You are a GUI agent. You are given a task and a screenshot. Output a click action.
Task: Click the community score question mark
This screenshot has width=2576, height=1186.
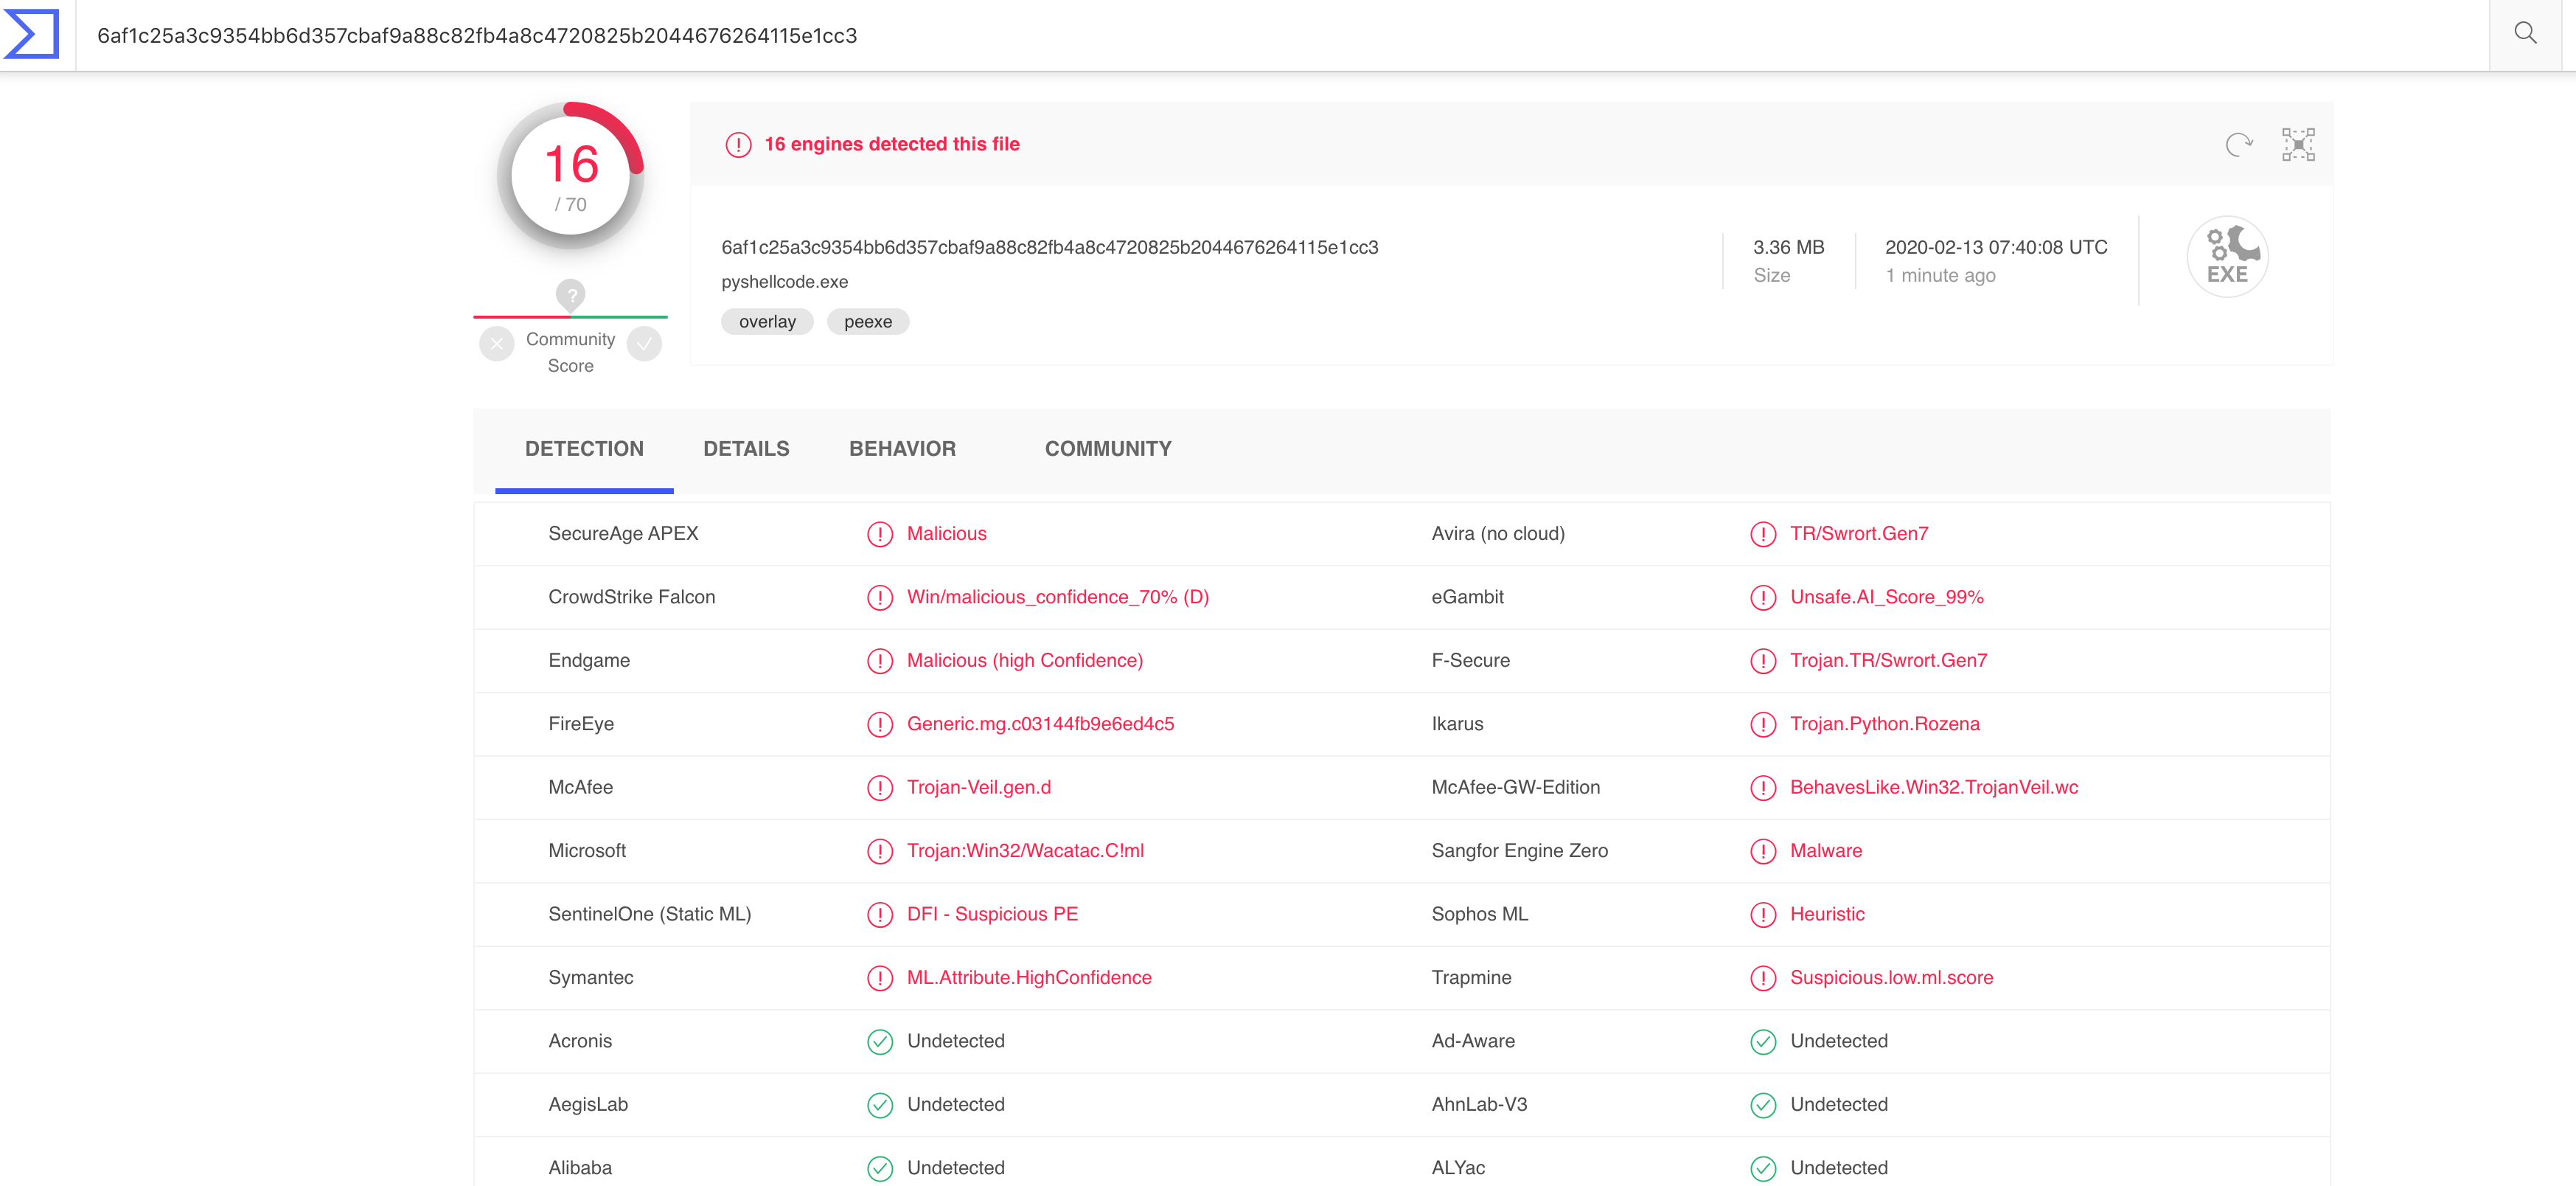point(571,295)
